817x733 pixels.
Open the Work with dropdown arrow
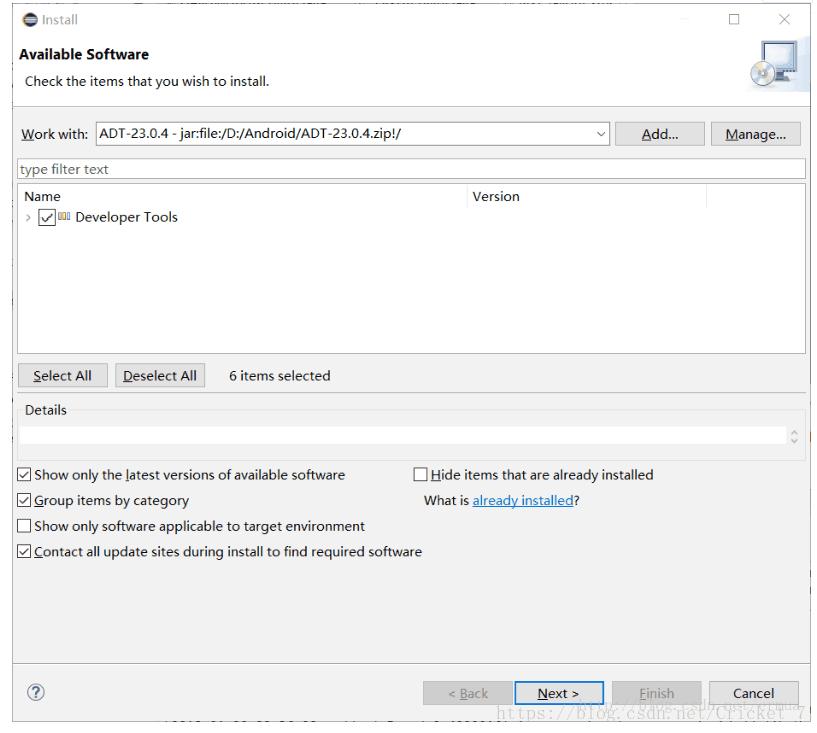coord(601,134)
